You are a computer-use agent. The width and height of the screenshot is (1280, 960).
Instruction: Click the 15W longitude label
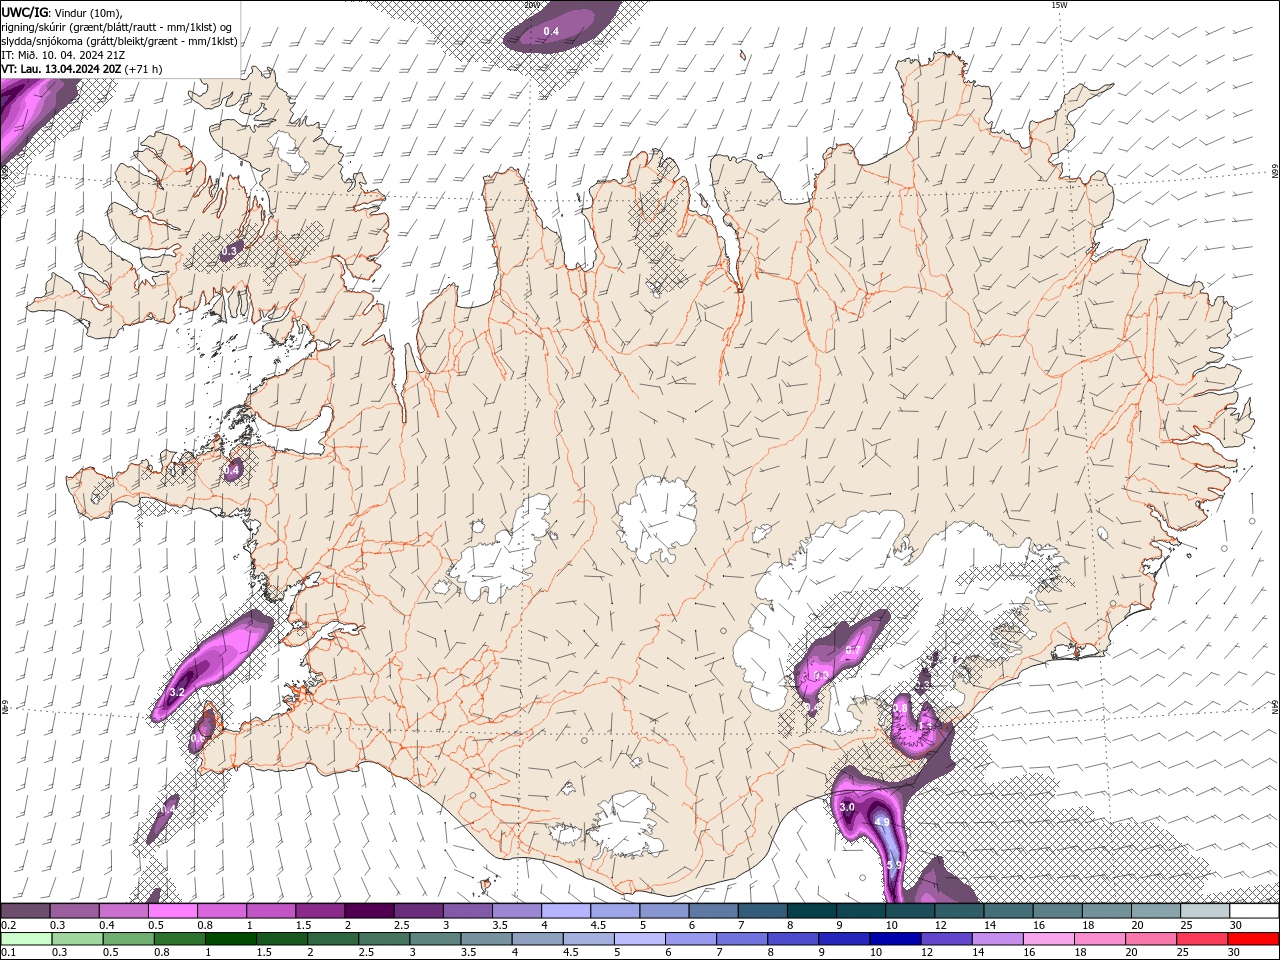1059,5
